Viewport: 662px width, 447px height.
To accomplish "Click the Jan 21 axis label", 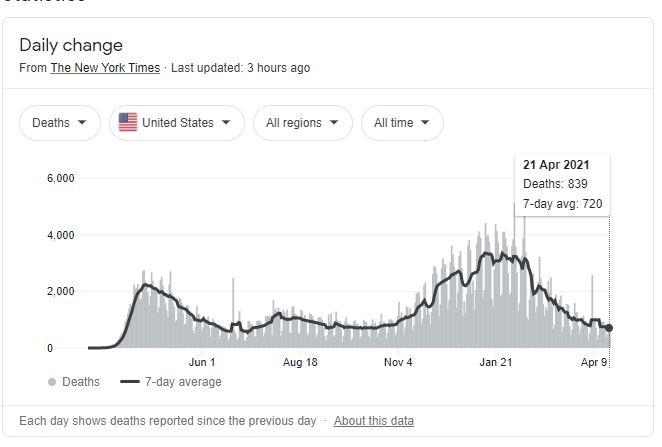I will (x=496, y=362).
